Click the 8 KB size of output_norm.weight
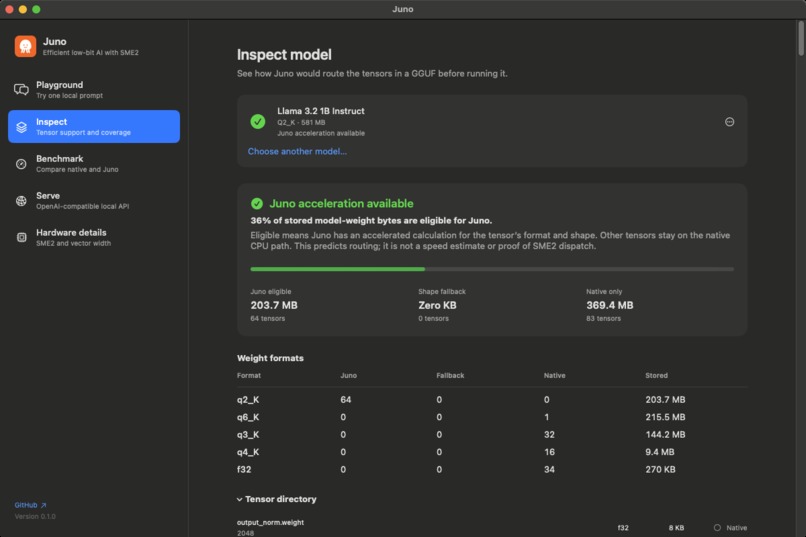This screenshot has height=537, width=806. tap(676, 528)
